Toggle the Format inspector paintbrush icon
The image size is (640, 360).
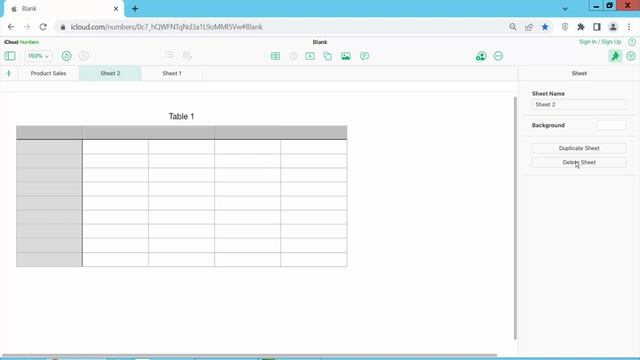tap(615, 56)
